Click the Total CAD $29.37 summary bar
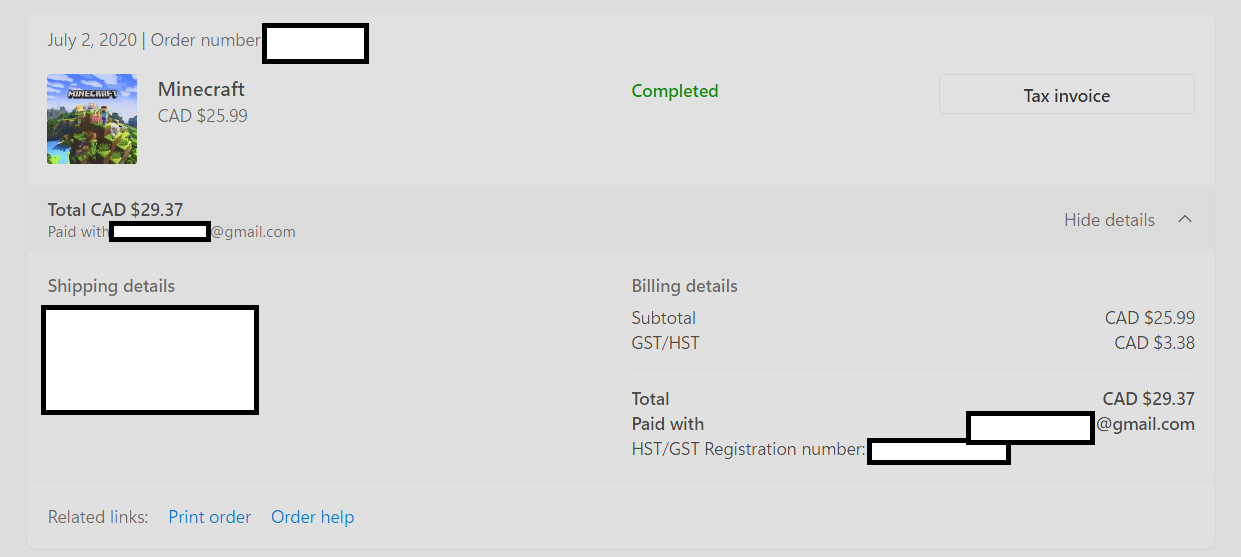The width and height of the screenshot is (1241, 557). tap(621, 219)
